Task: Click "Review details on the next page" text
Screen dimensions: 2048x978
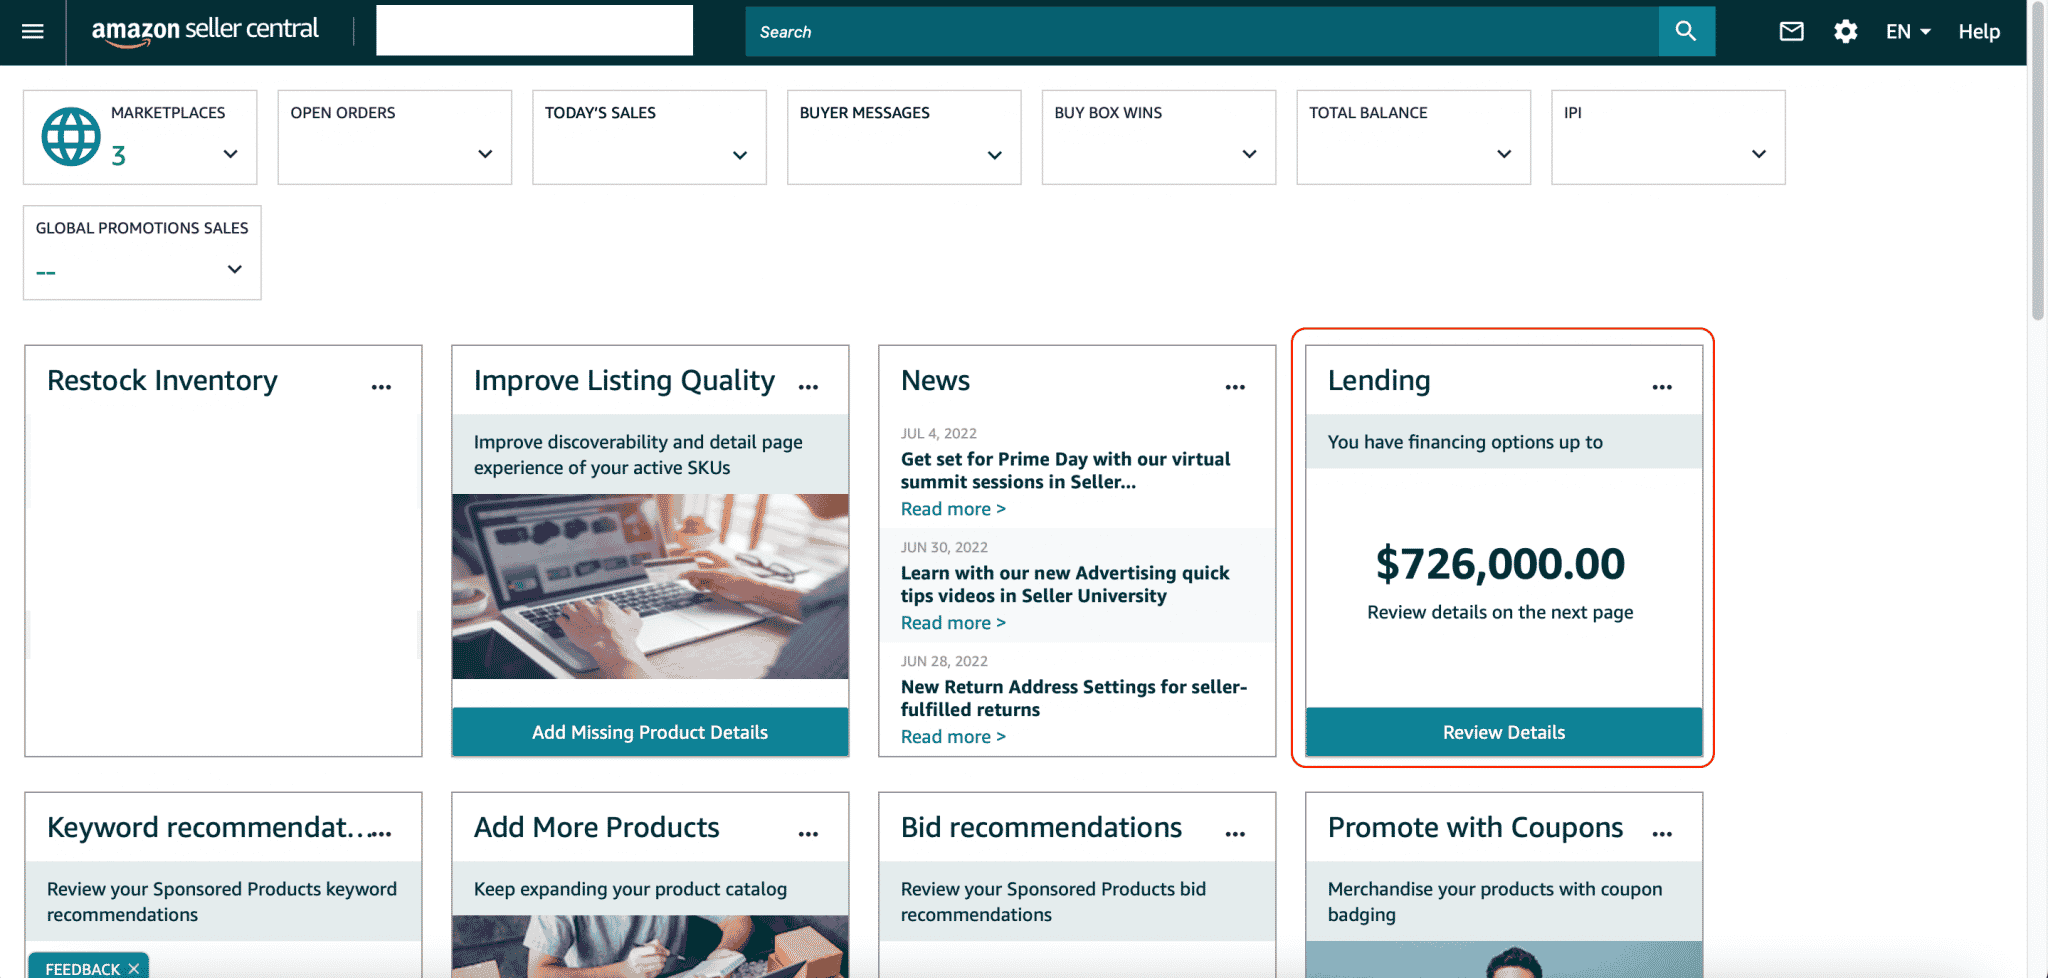Action: (1500, 612)
